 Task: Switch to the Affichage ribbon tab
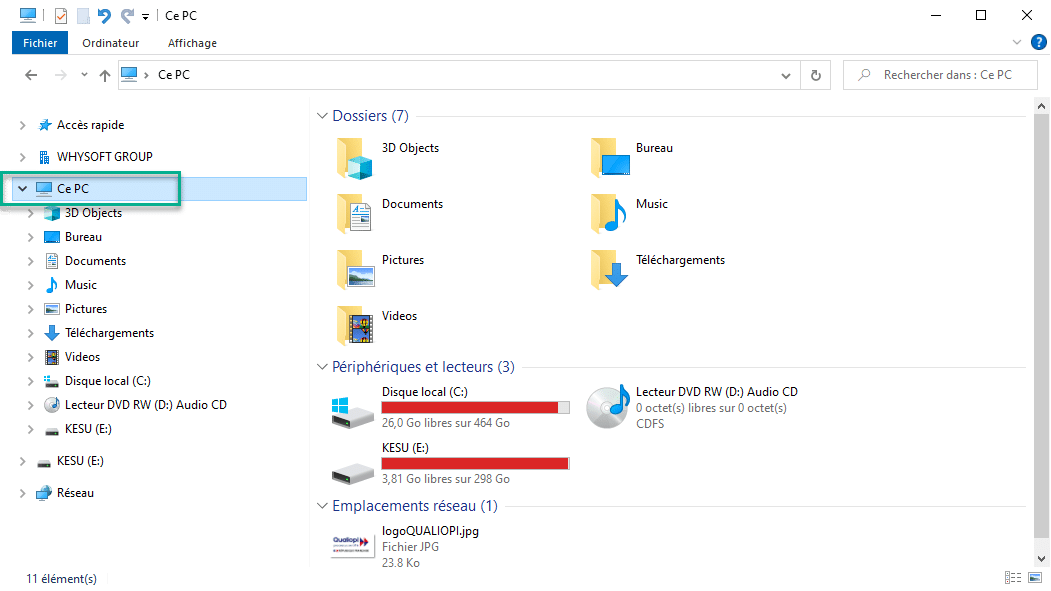pos(192,43)
